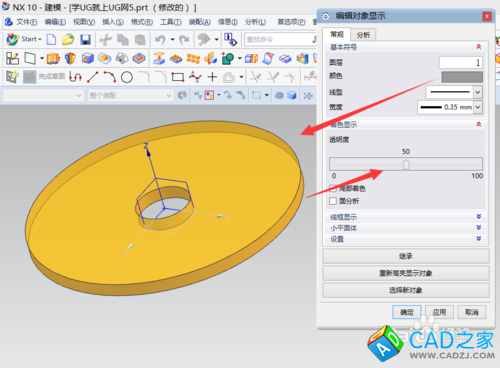Click the 应用 button
Screen dimensions: 500x368
click(439, 312)
